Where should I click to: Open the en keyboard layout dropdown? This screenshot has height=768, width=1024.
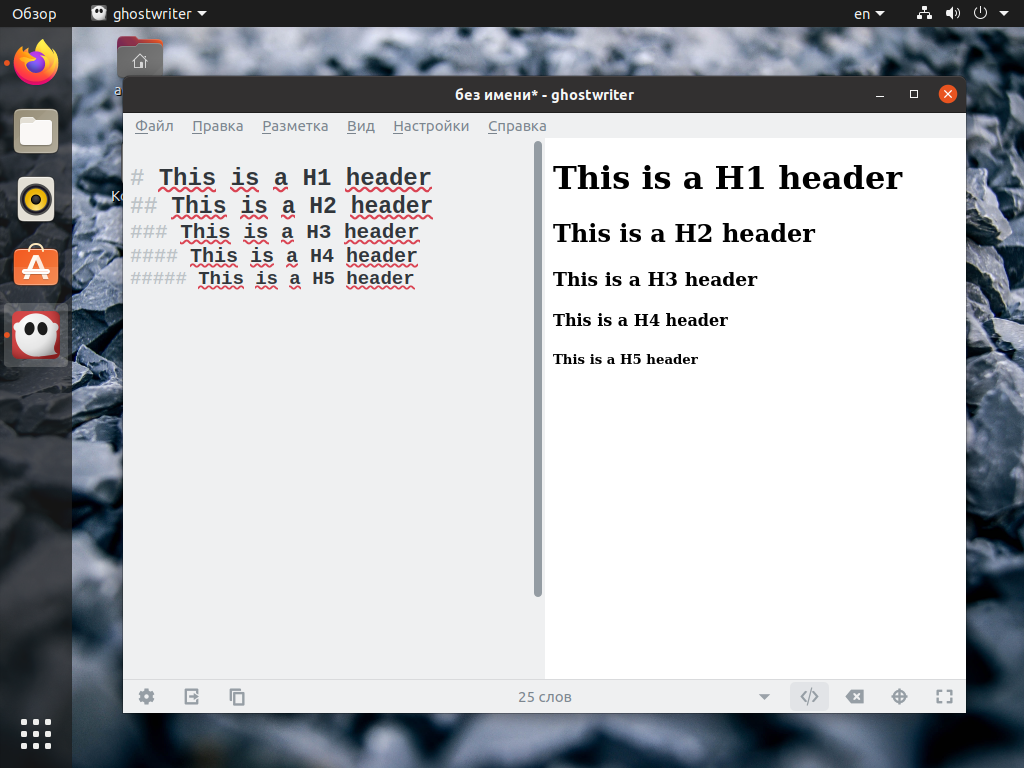[x=869, y=14]
